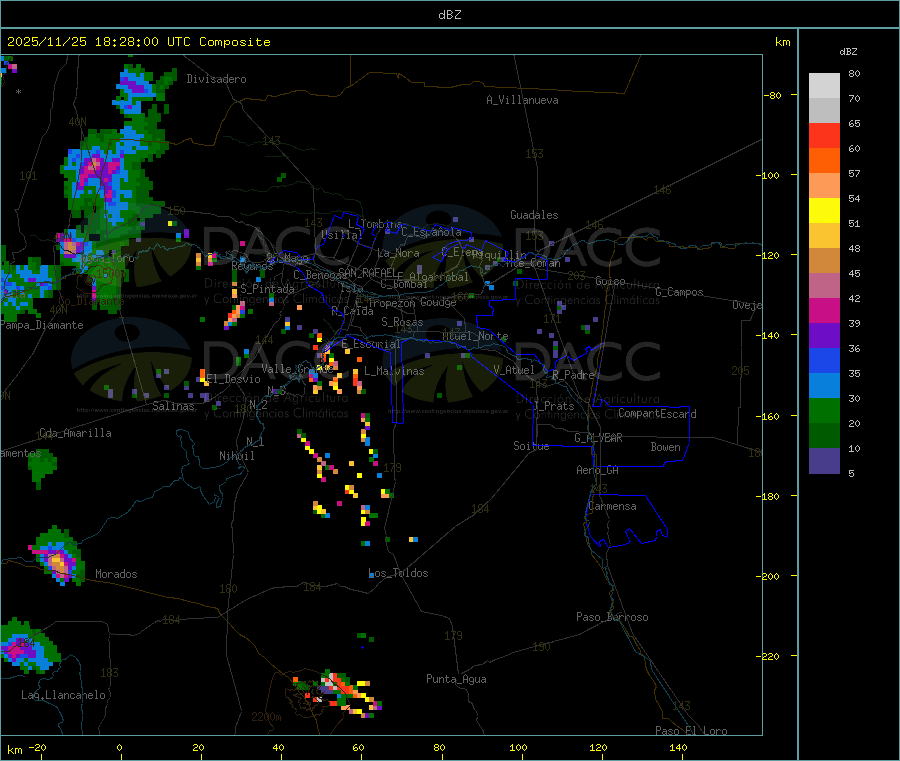This screenshot has width=900, height=761.
Task: Click the SAN_RAFAEL city label
Action: pos(367,272)
